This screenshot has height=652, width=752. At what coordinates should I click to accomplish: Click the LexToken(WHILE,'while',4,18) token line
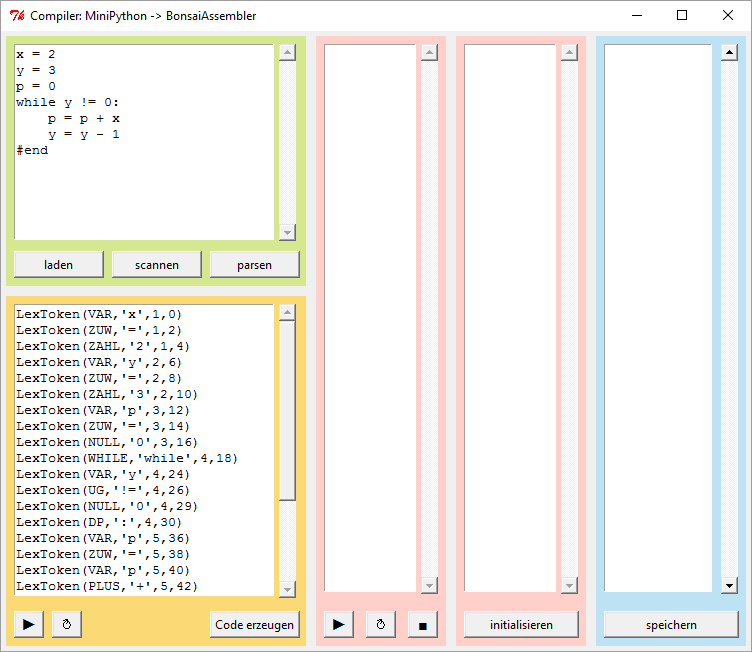pyautogui.click(x=127, y=458)
